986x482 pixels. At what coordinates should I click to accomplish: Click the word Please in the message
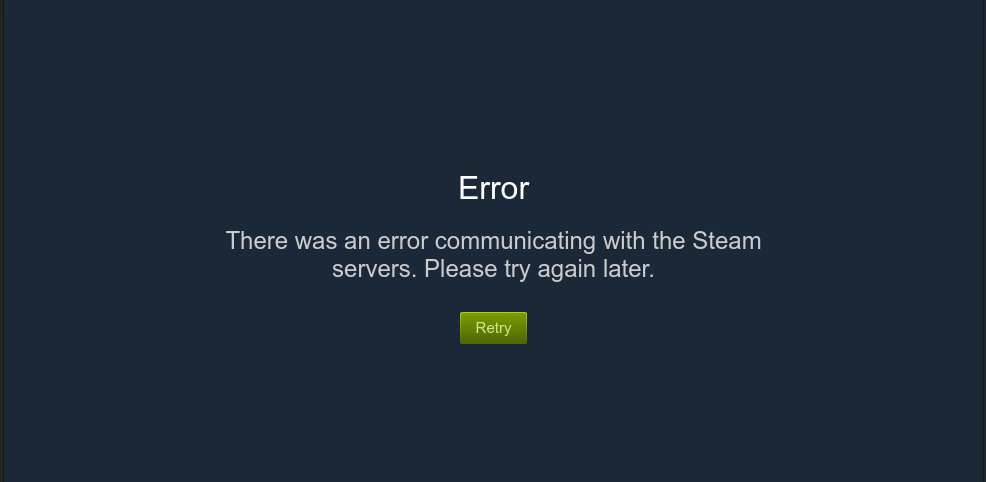point(461,269)
